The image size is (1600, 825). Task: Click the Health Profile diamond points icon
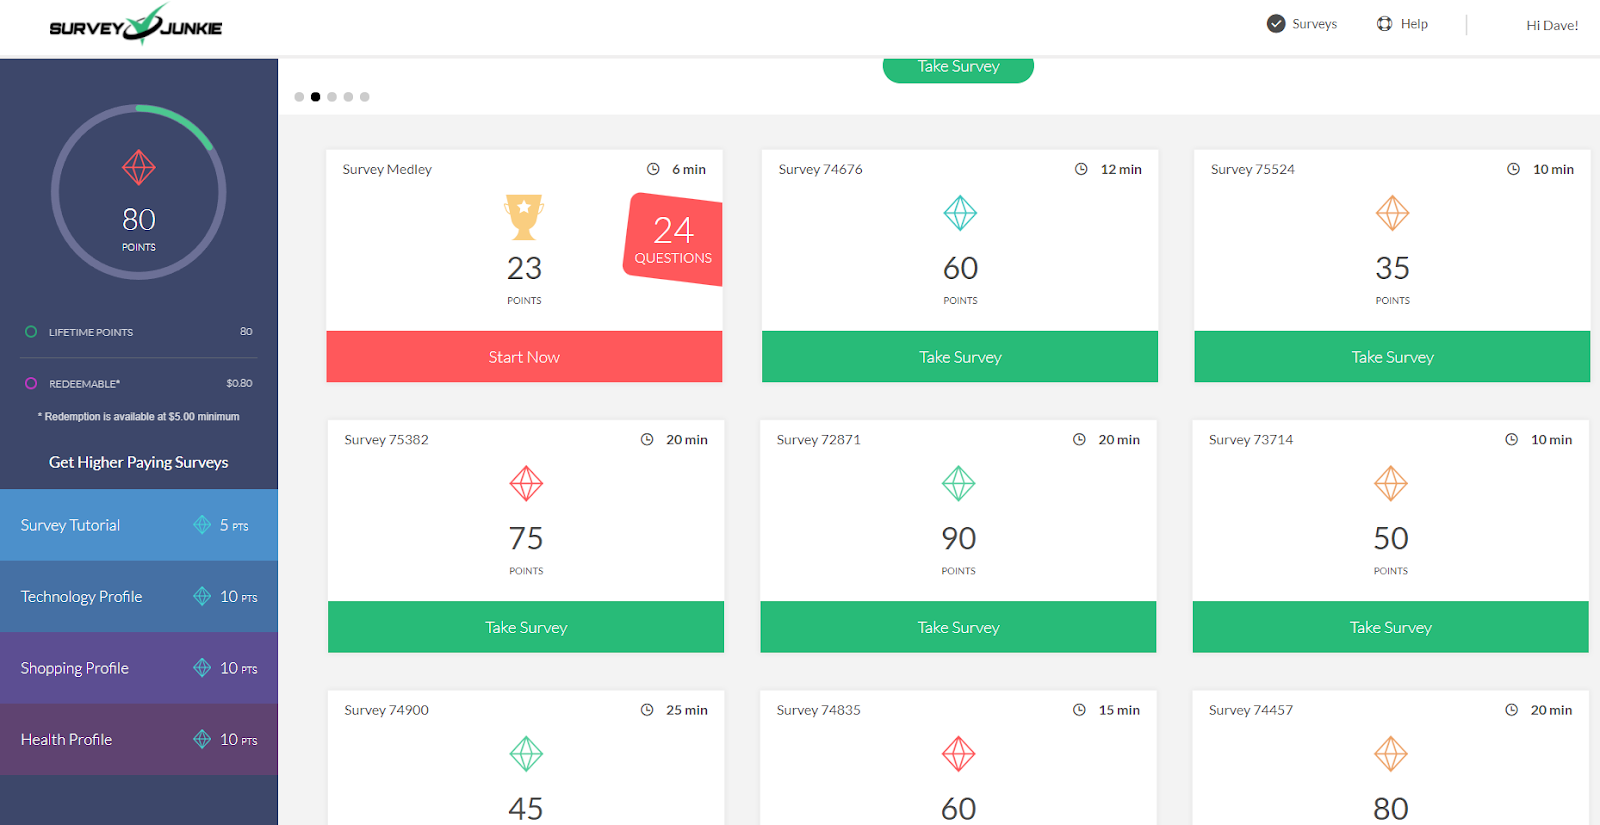pyautogui.click(x=202, y=739)
